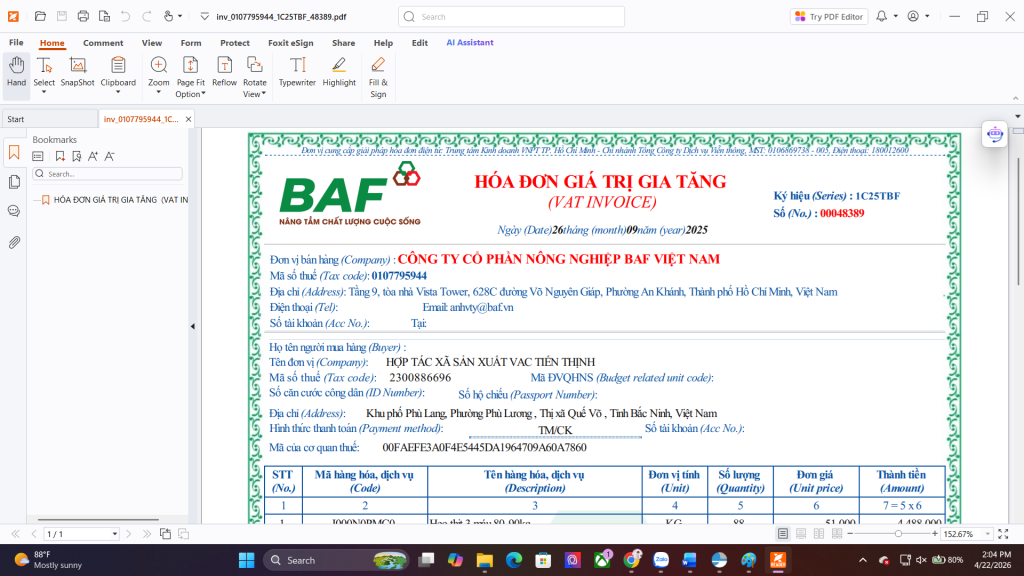Click the Print icon in the quick access bar
This screenshot has width=1024, height=576.
83,17
